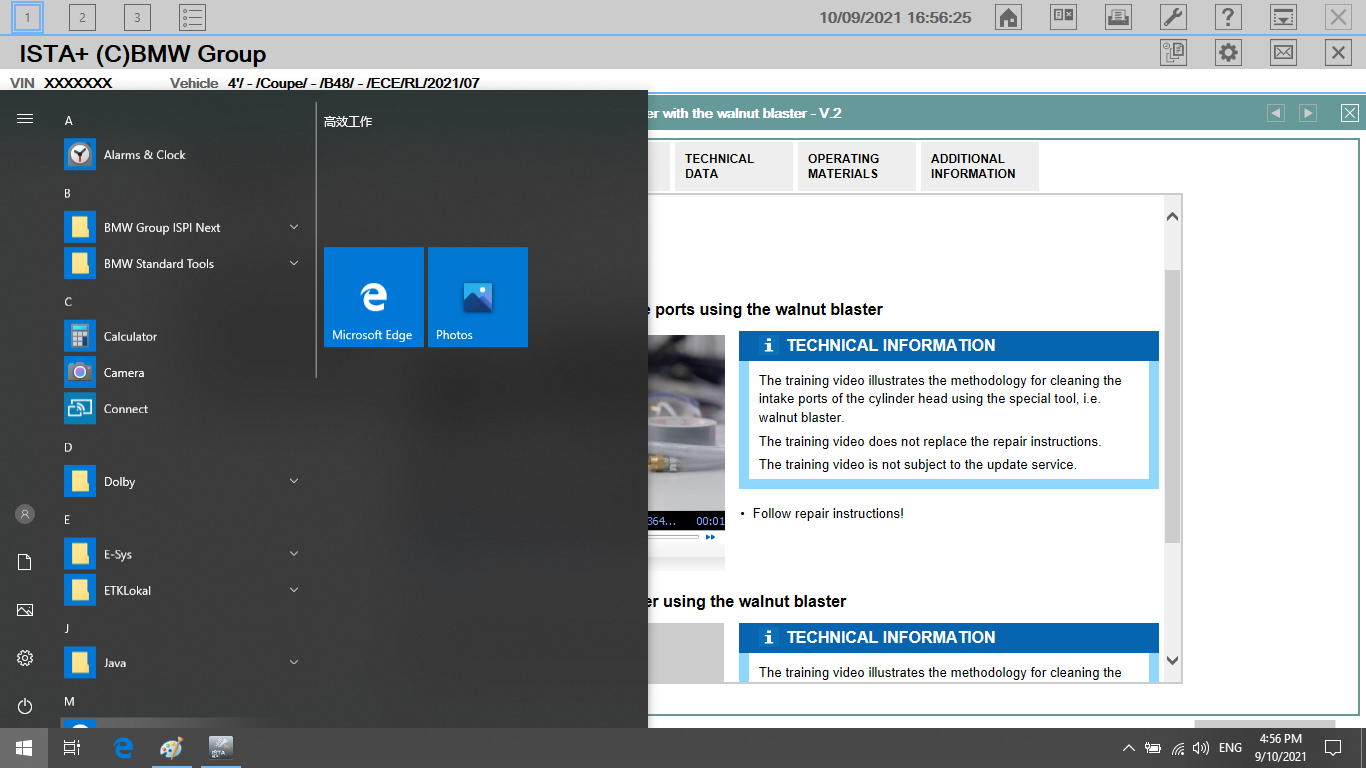Select ISTA session tab 1
The image size is (1366, 768).
[28, 17]
